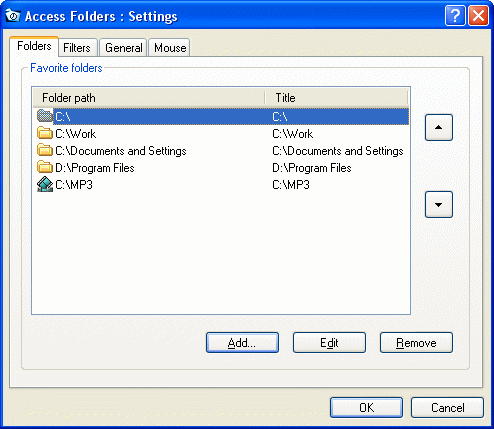The height and width of the screenshot is (429, 494).
Task: Move selected folder down with arrow button
Action: tap(439, 204)
